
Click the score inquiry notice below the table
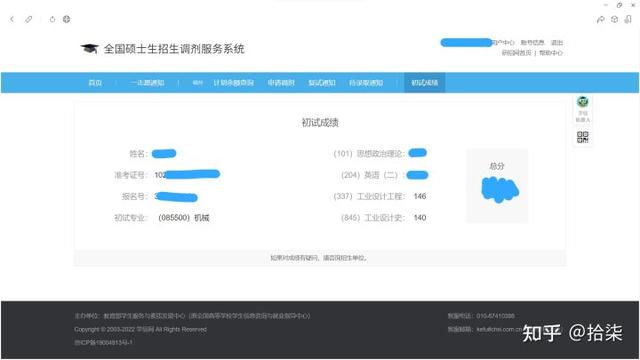[x=319, y=258]
